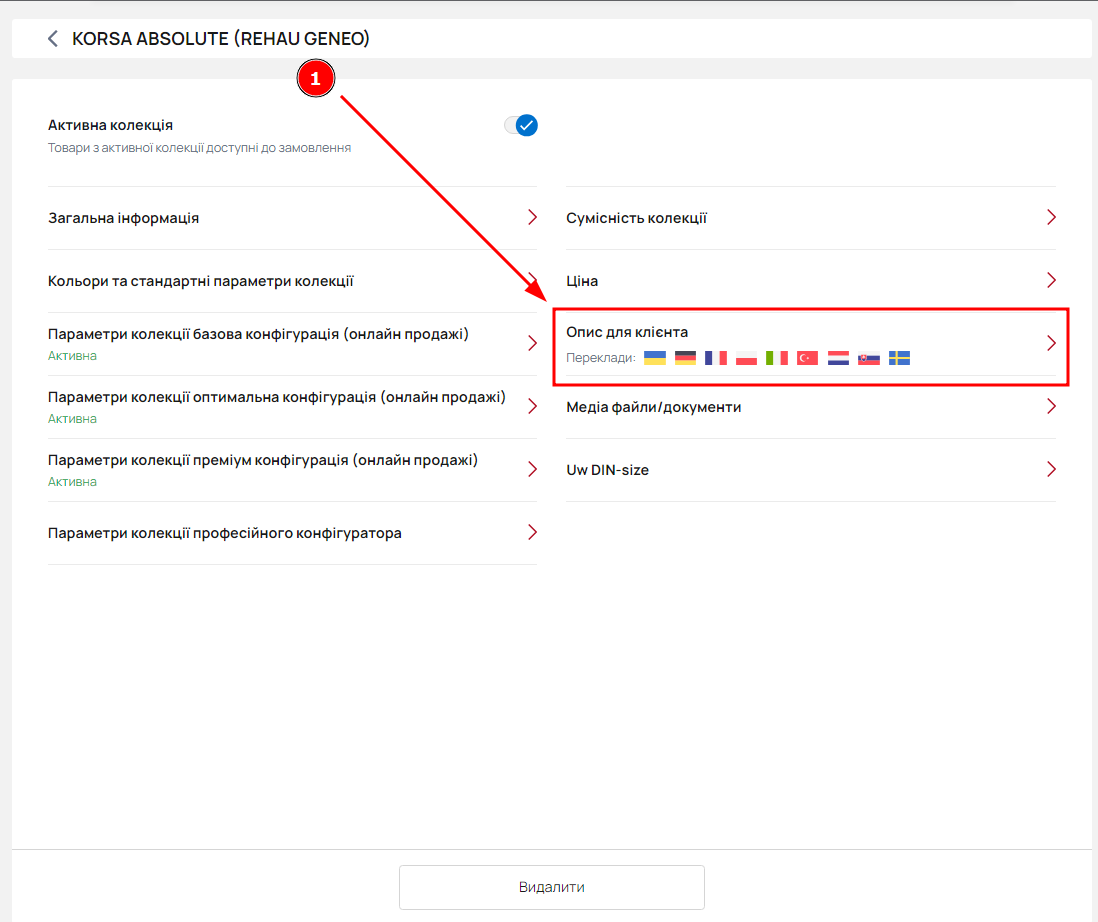This screenshot has width=1098, height=922.
Task: Open Медіа файли/документи chevron
Action: [1051, 406]
